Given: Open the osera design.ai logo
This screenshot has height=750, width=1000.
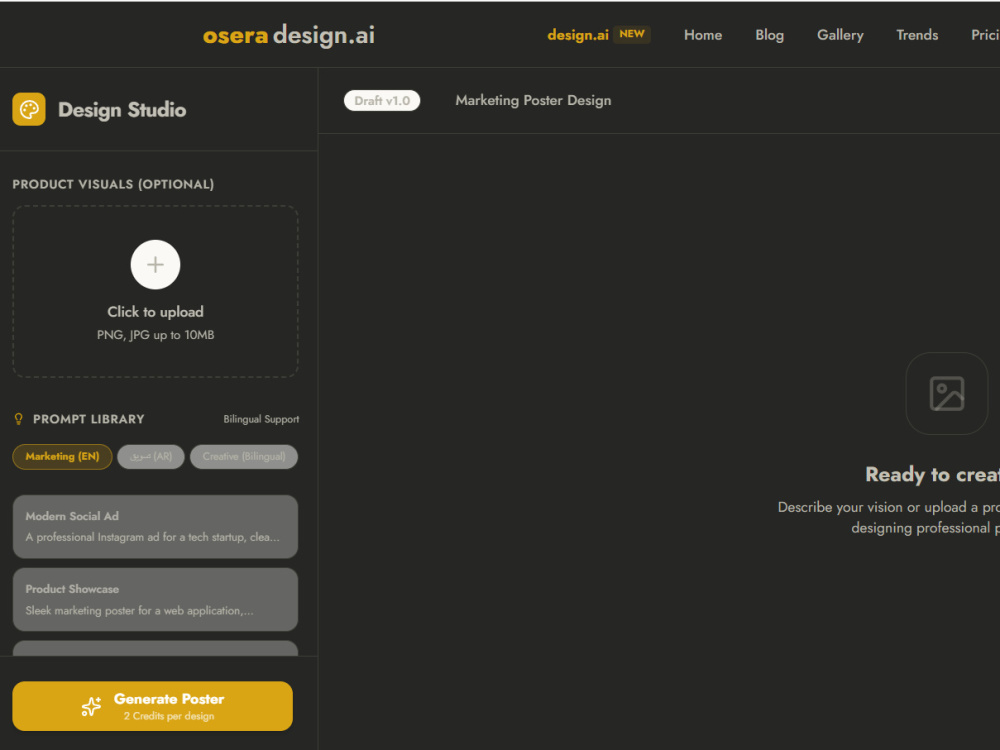Looking at the screenshot, I should coord(288,35).
